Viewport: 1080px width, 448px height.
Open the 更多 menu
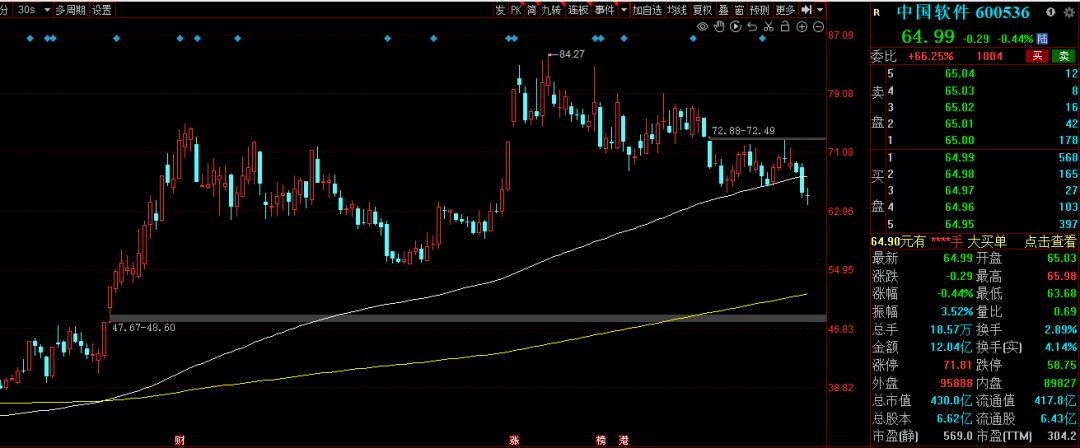click(x=785, y=10)
